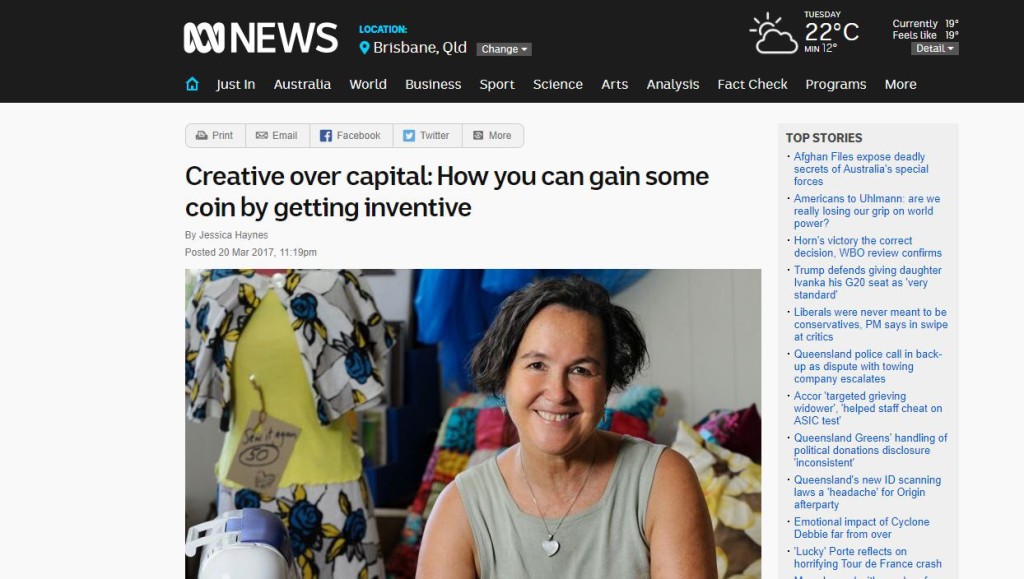The height and width of the screenshot is (579, 1024).
Task: Share via the Twitter bird icon
Action: [x=409, y=136]
